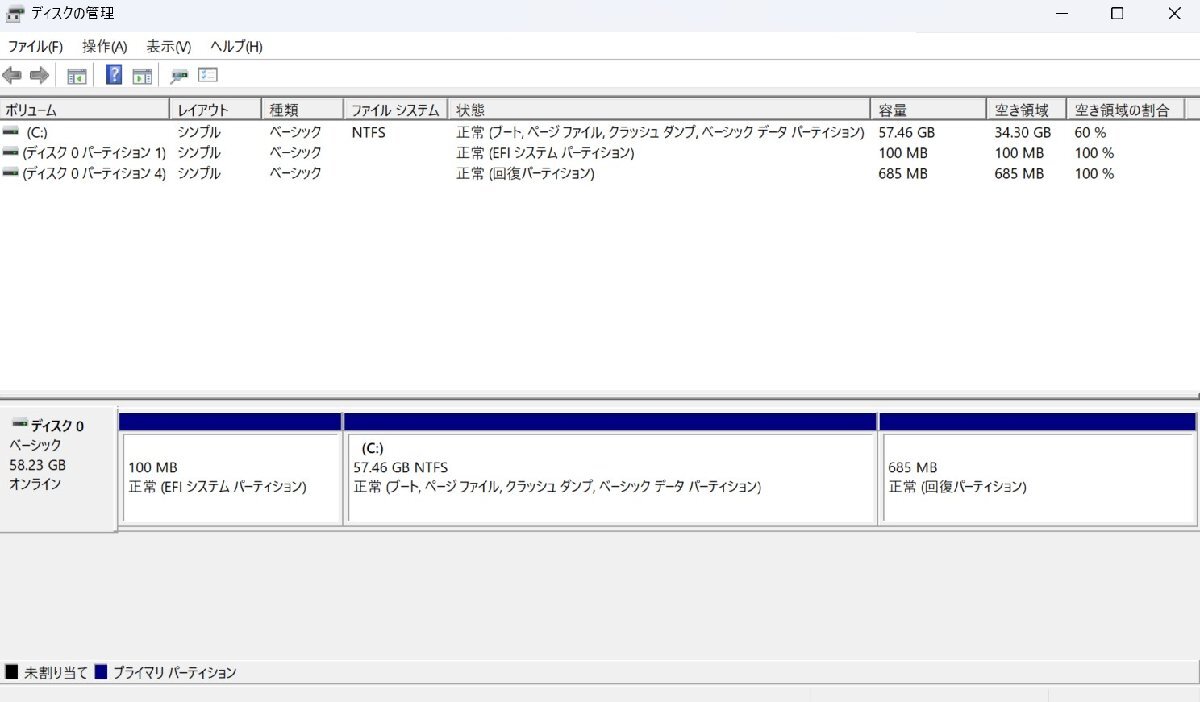Click the blue プライマリ パーティション legend swatch
Image resolution: width=1200 pixels, height=702 pixels.
tap(99, 672)
